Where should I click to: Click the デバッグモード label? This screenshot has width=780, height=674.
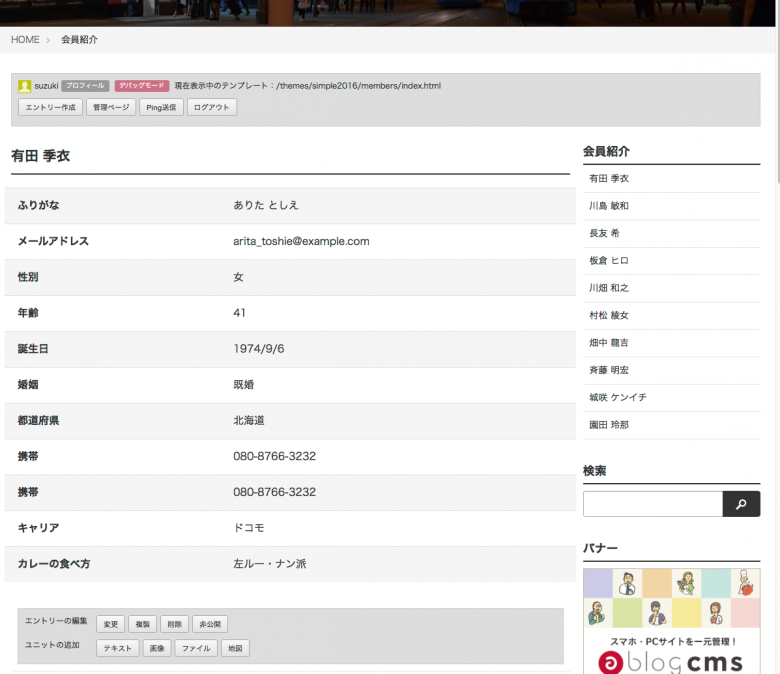(142, 86)
